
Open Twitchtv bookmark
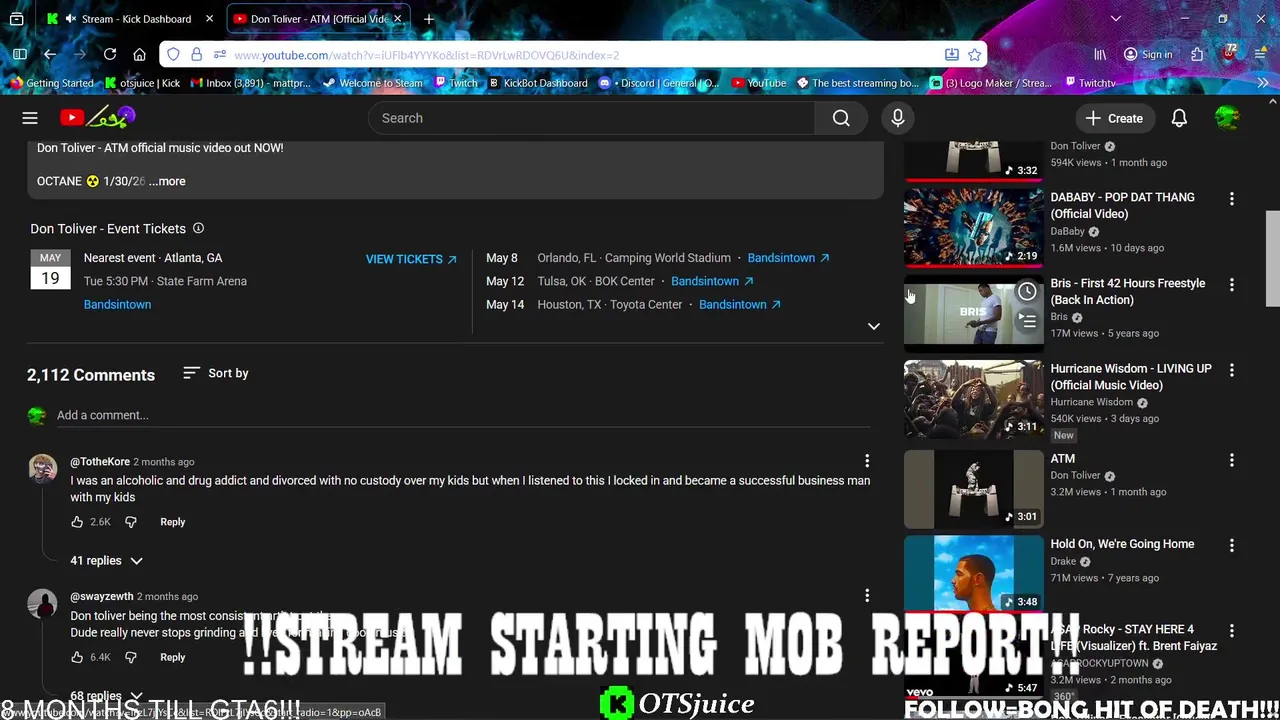point(1090,83)
